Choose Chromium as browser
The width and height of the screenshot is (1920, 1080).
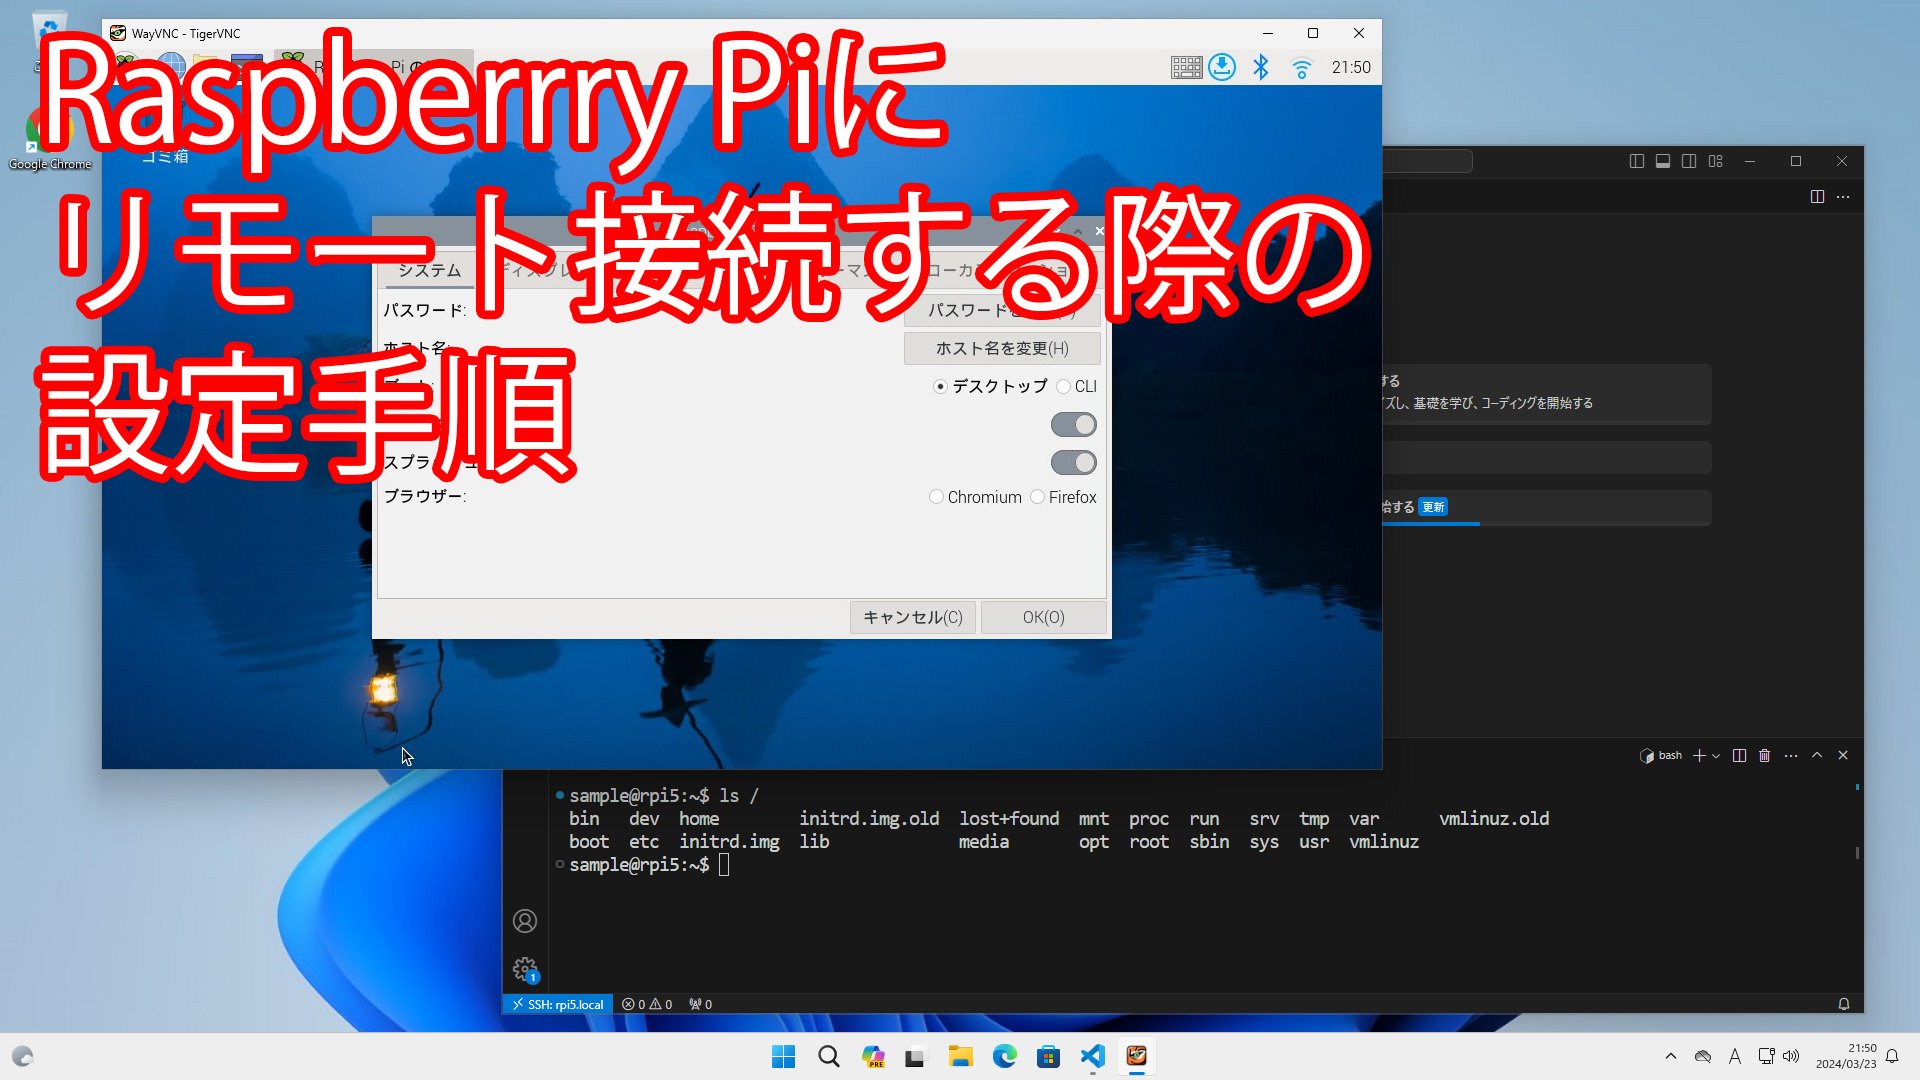coord(975,497)
